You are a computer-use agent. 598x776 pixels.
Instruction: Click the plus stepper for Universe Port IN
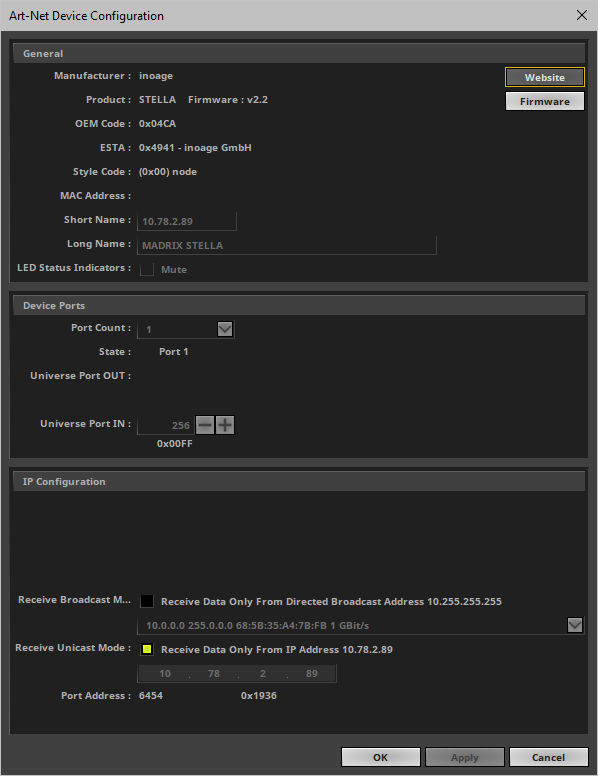(225, 425)
